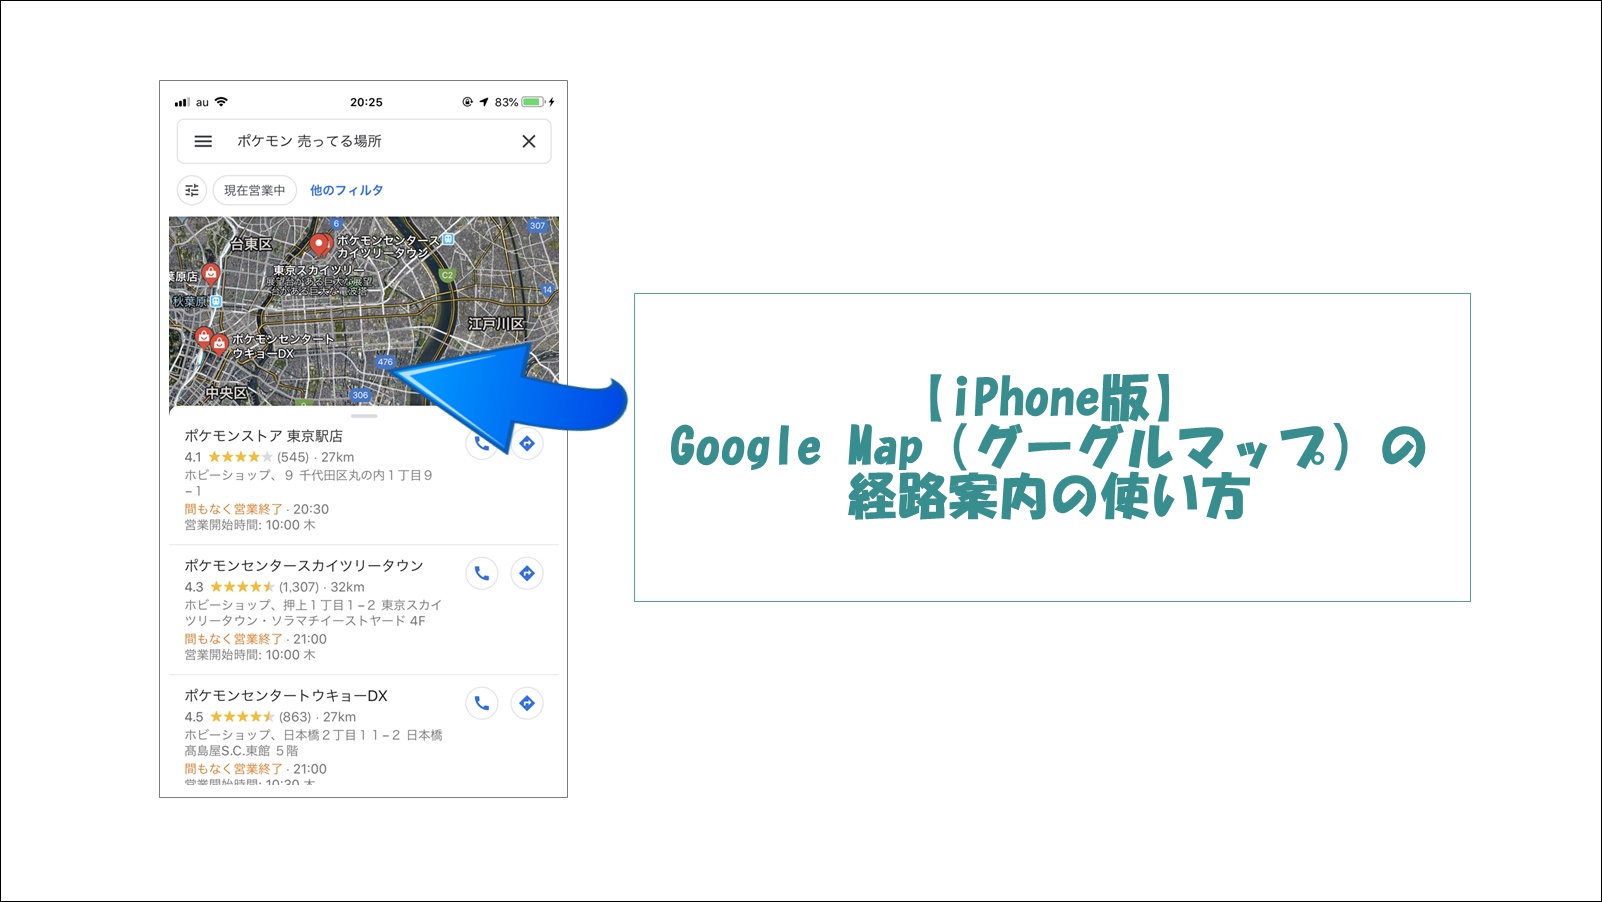Tap the battery indicator in status bar
This screenshot has height=902, width=1602.
click(533, 102)
